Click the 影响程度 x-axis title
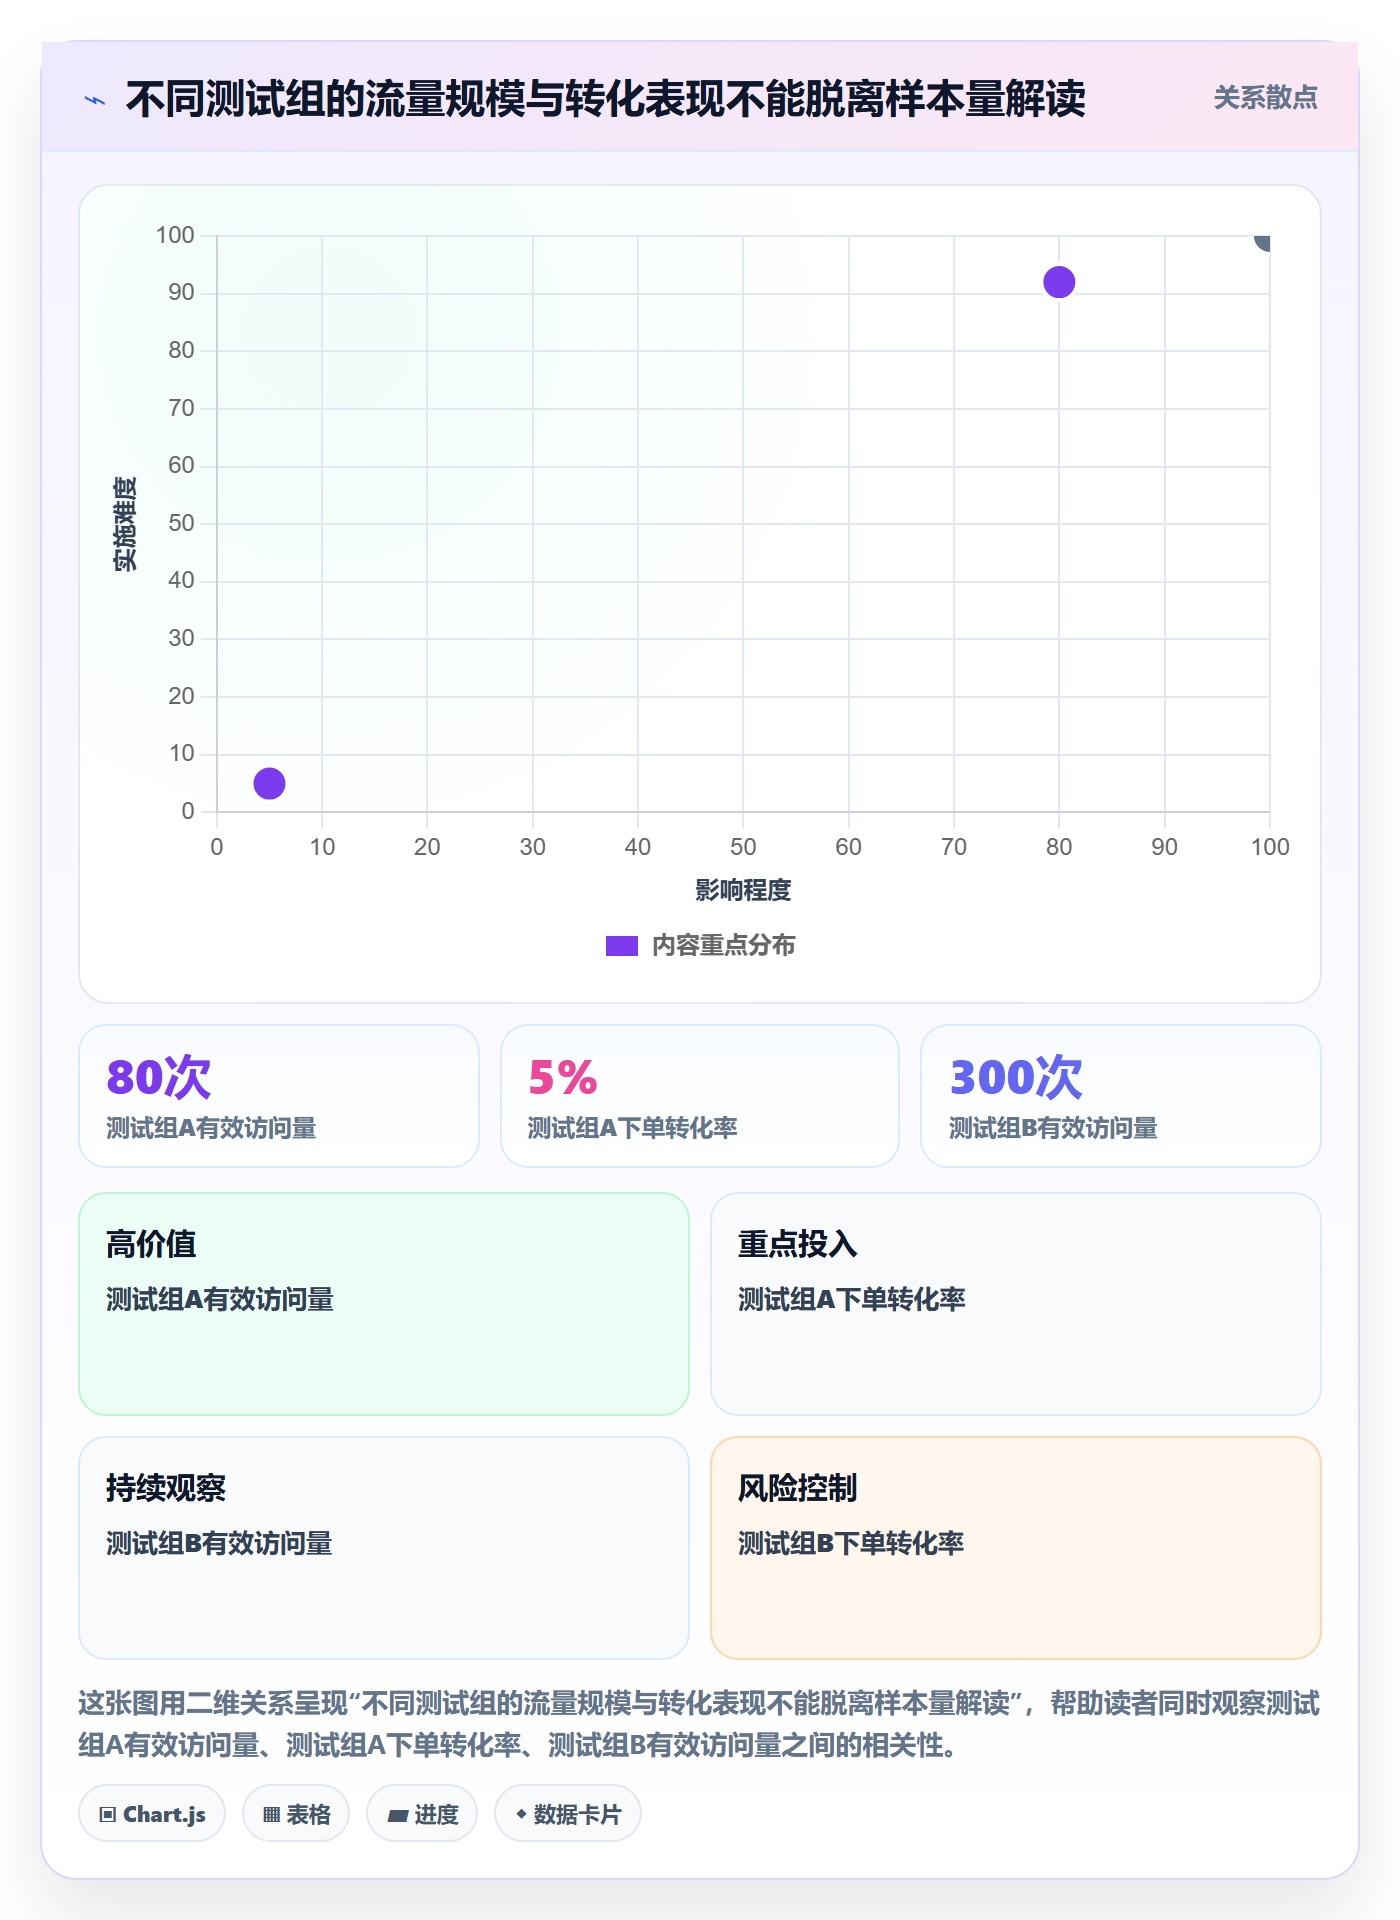 [x=743, y=890]
